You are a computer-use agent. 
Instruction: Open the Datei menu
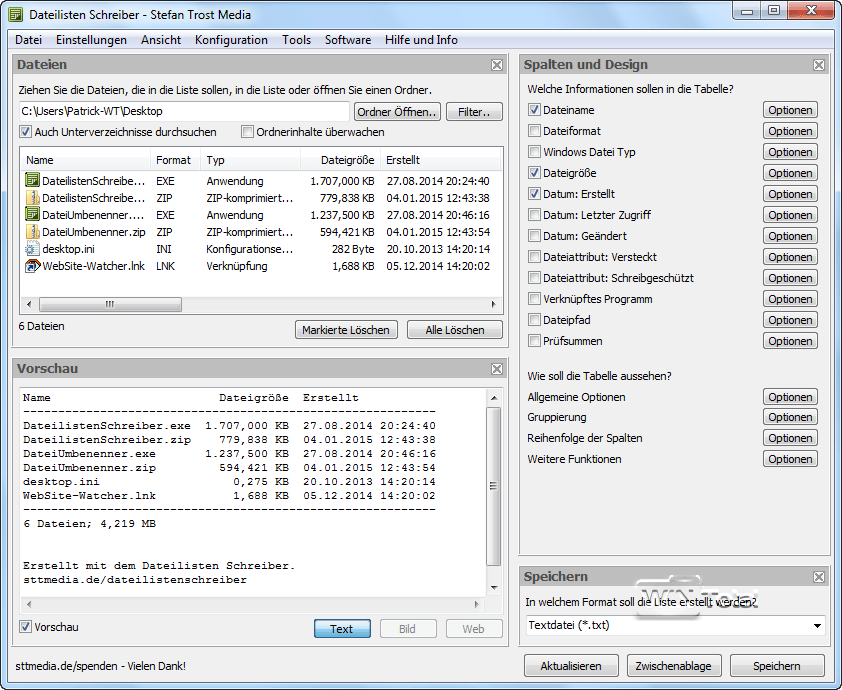(28, 40)
